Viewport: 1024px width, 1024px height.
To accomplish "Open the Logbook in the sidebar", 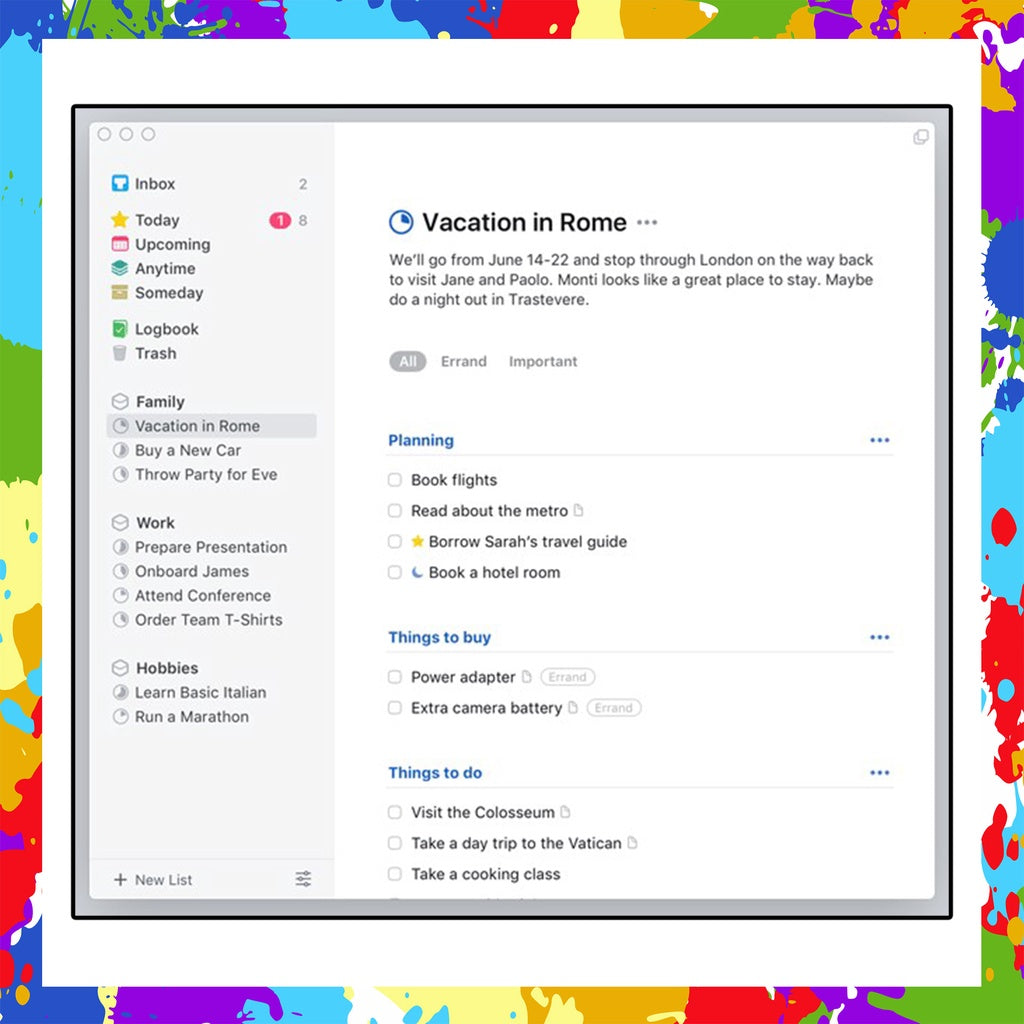I will [x=167, y=329].
